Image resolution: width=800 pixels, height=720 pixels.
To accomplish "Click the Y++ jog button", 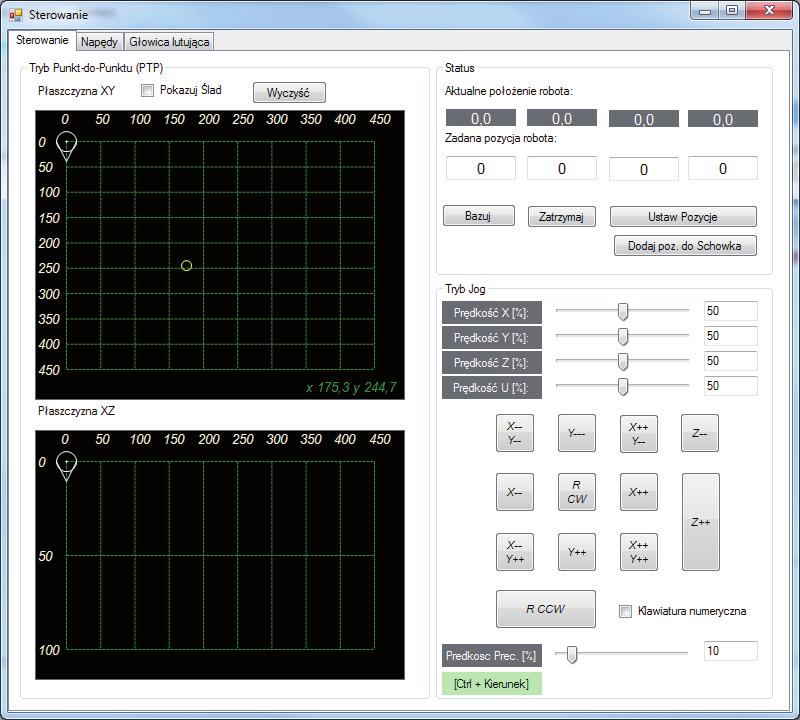I will [x=577, y=552].
